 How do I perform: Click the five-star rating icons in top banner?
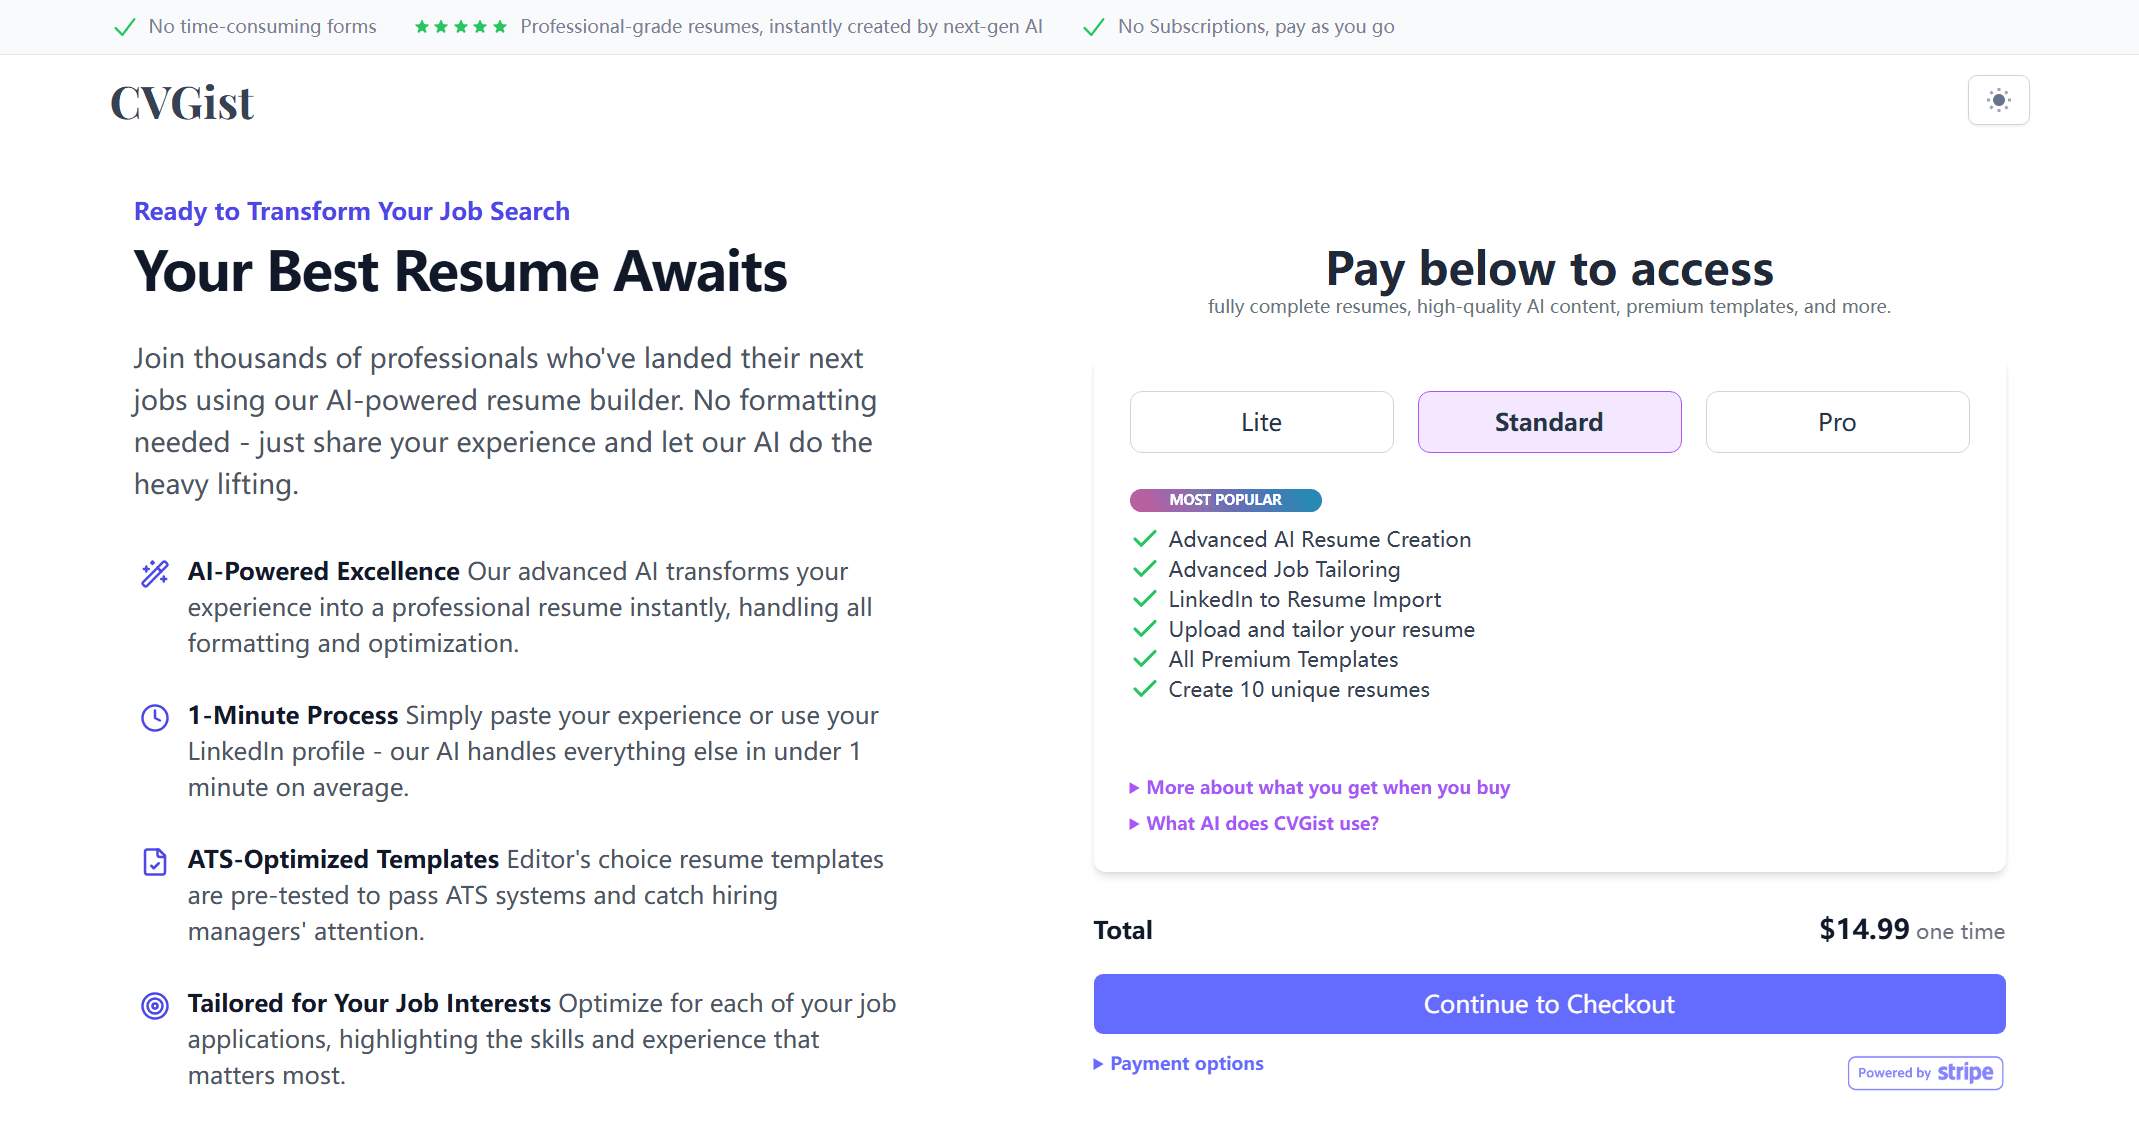[461, 27]
